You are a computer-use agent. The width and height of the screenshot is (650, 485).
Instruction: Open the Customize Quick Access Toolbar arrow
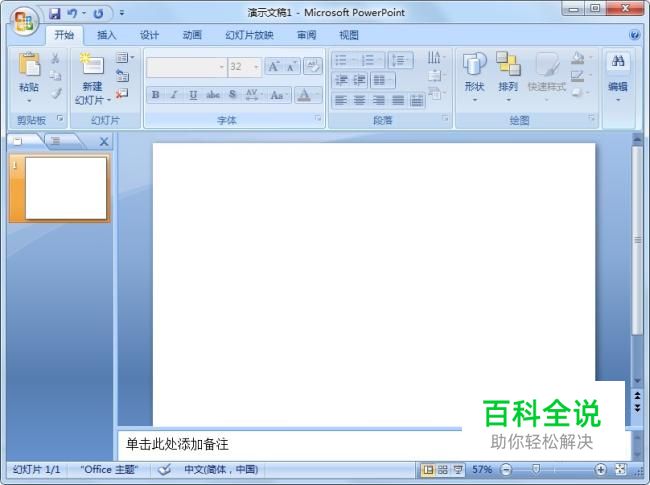122,13
